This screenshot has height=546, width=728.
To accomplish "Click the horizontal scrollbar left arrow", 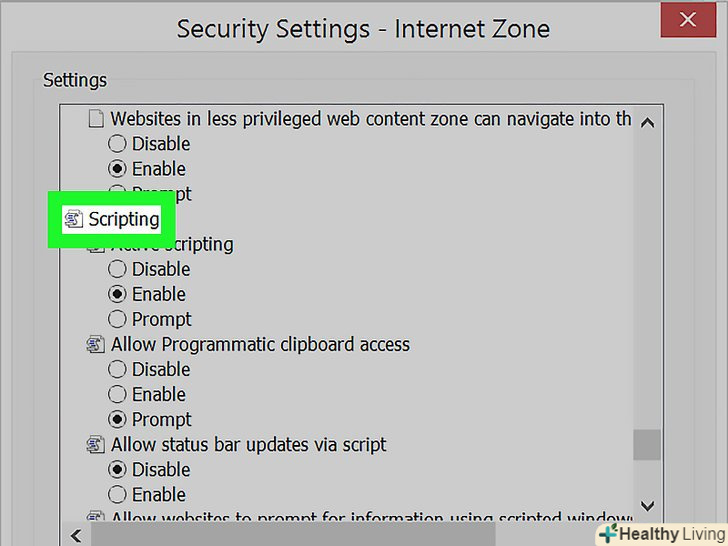I will (x=74, y=536).
